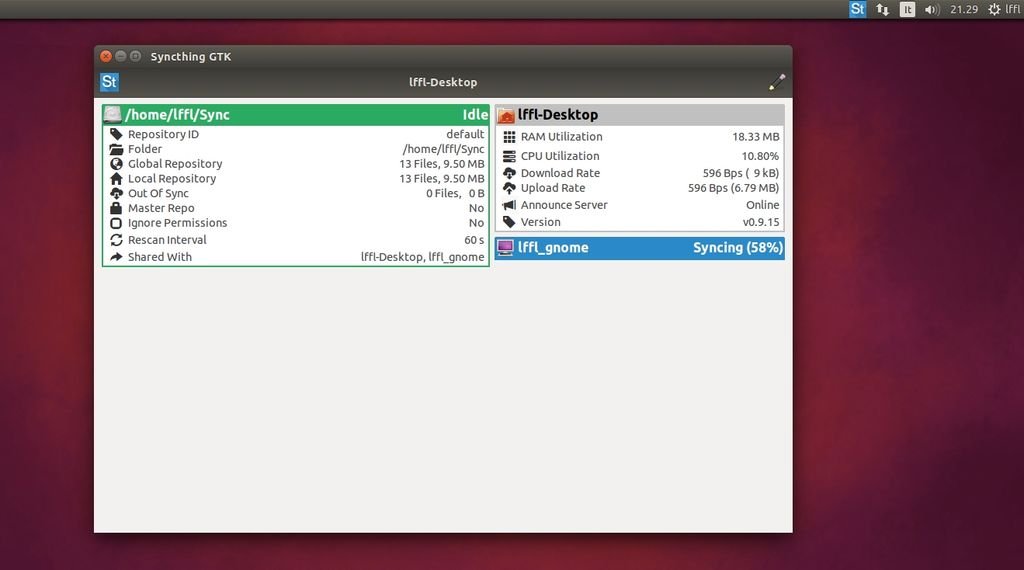The height and width of the screenshot is (570, 1024).
Task: Click the Master Repo lock icon
Action: [116, 208]
